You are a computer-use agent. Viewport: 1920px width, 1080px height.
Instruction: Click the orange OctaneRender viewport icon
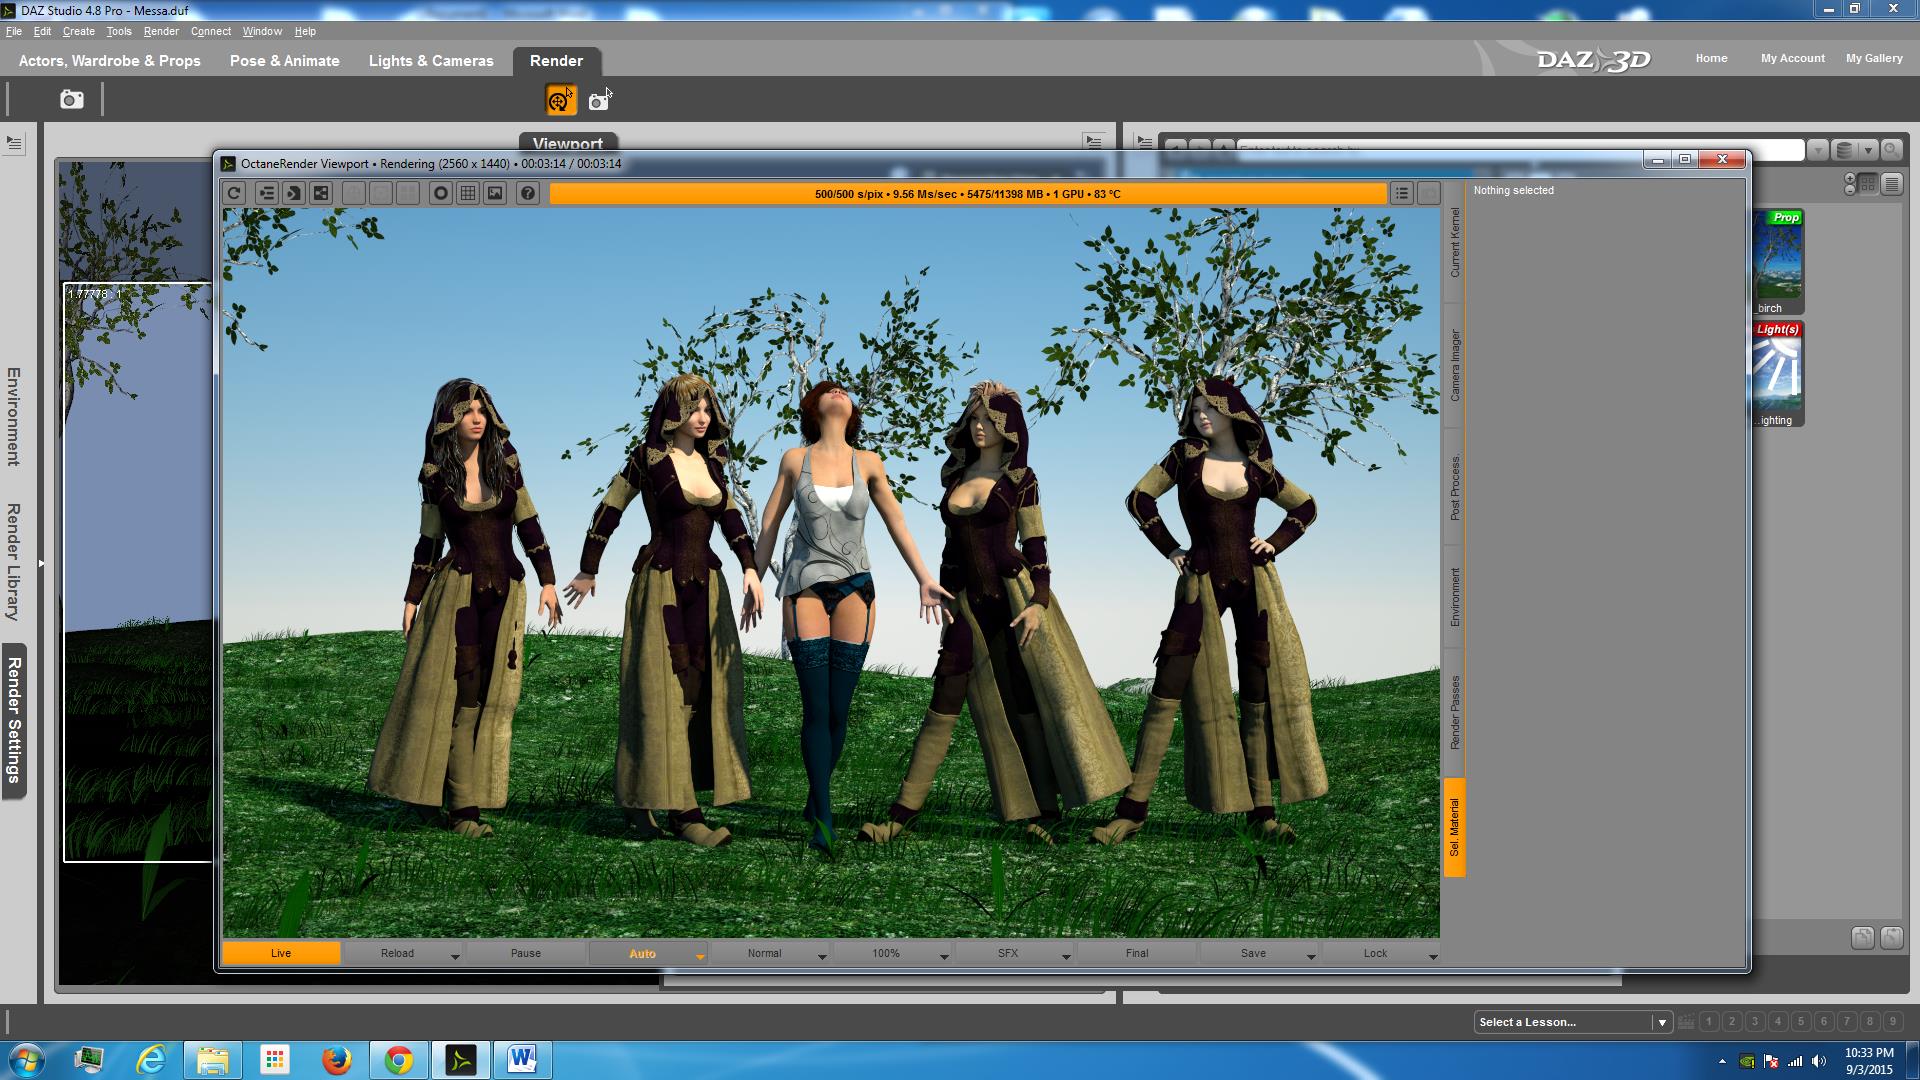(560, 100)
